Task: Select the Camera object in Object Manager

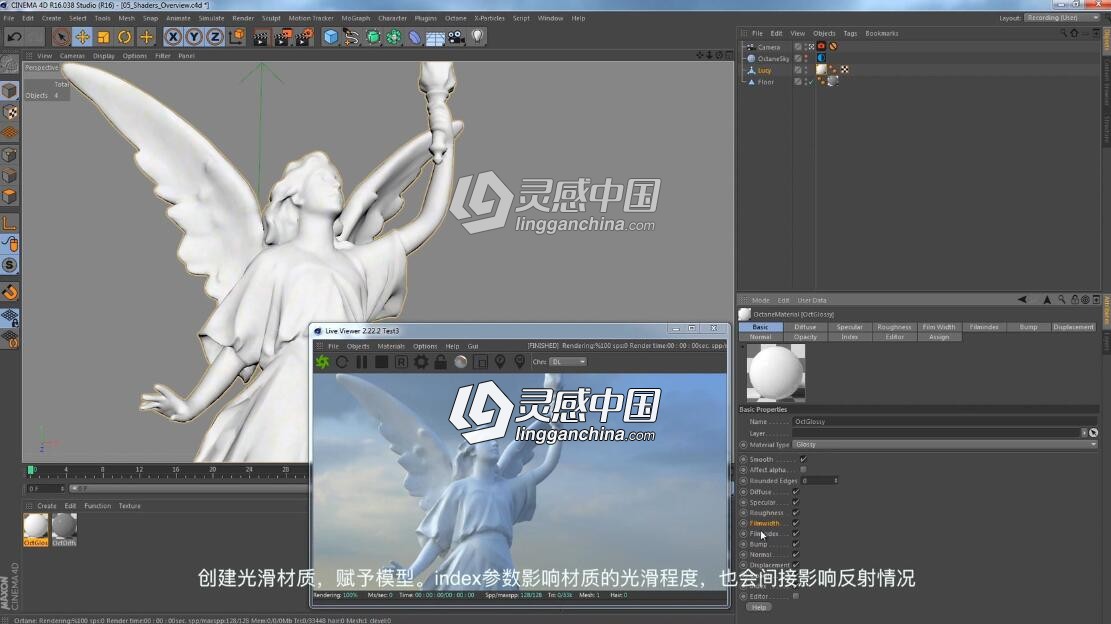Action: coord(769,47)
